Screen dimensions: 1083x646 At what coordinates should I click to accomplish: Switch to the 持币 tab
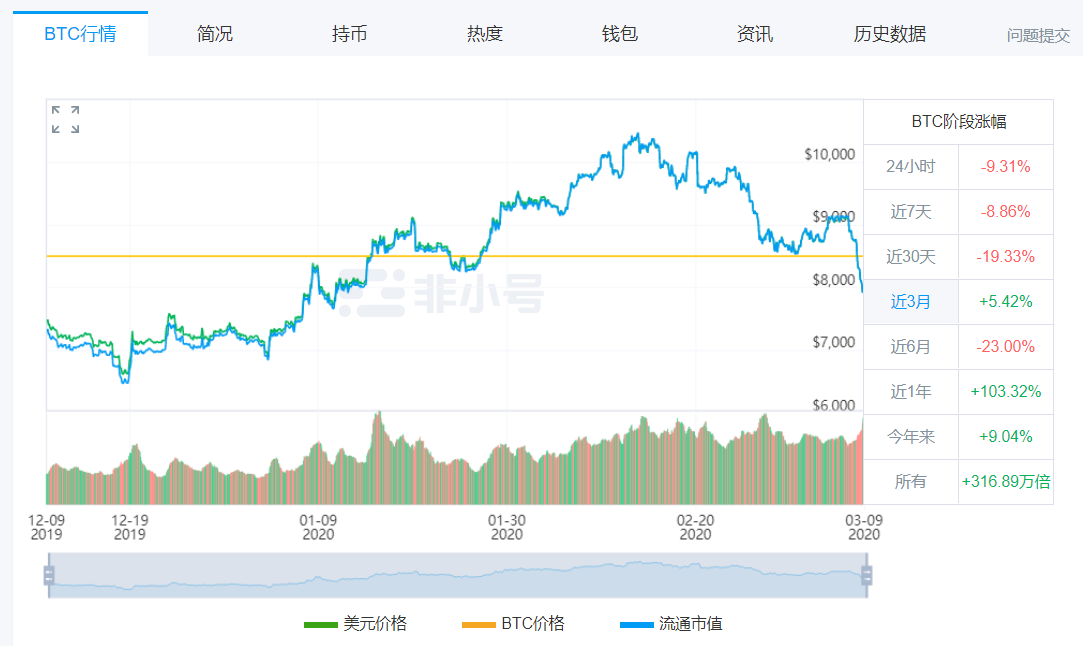[x=350, y=34]
